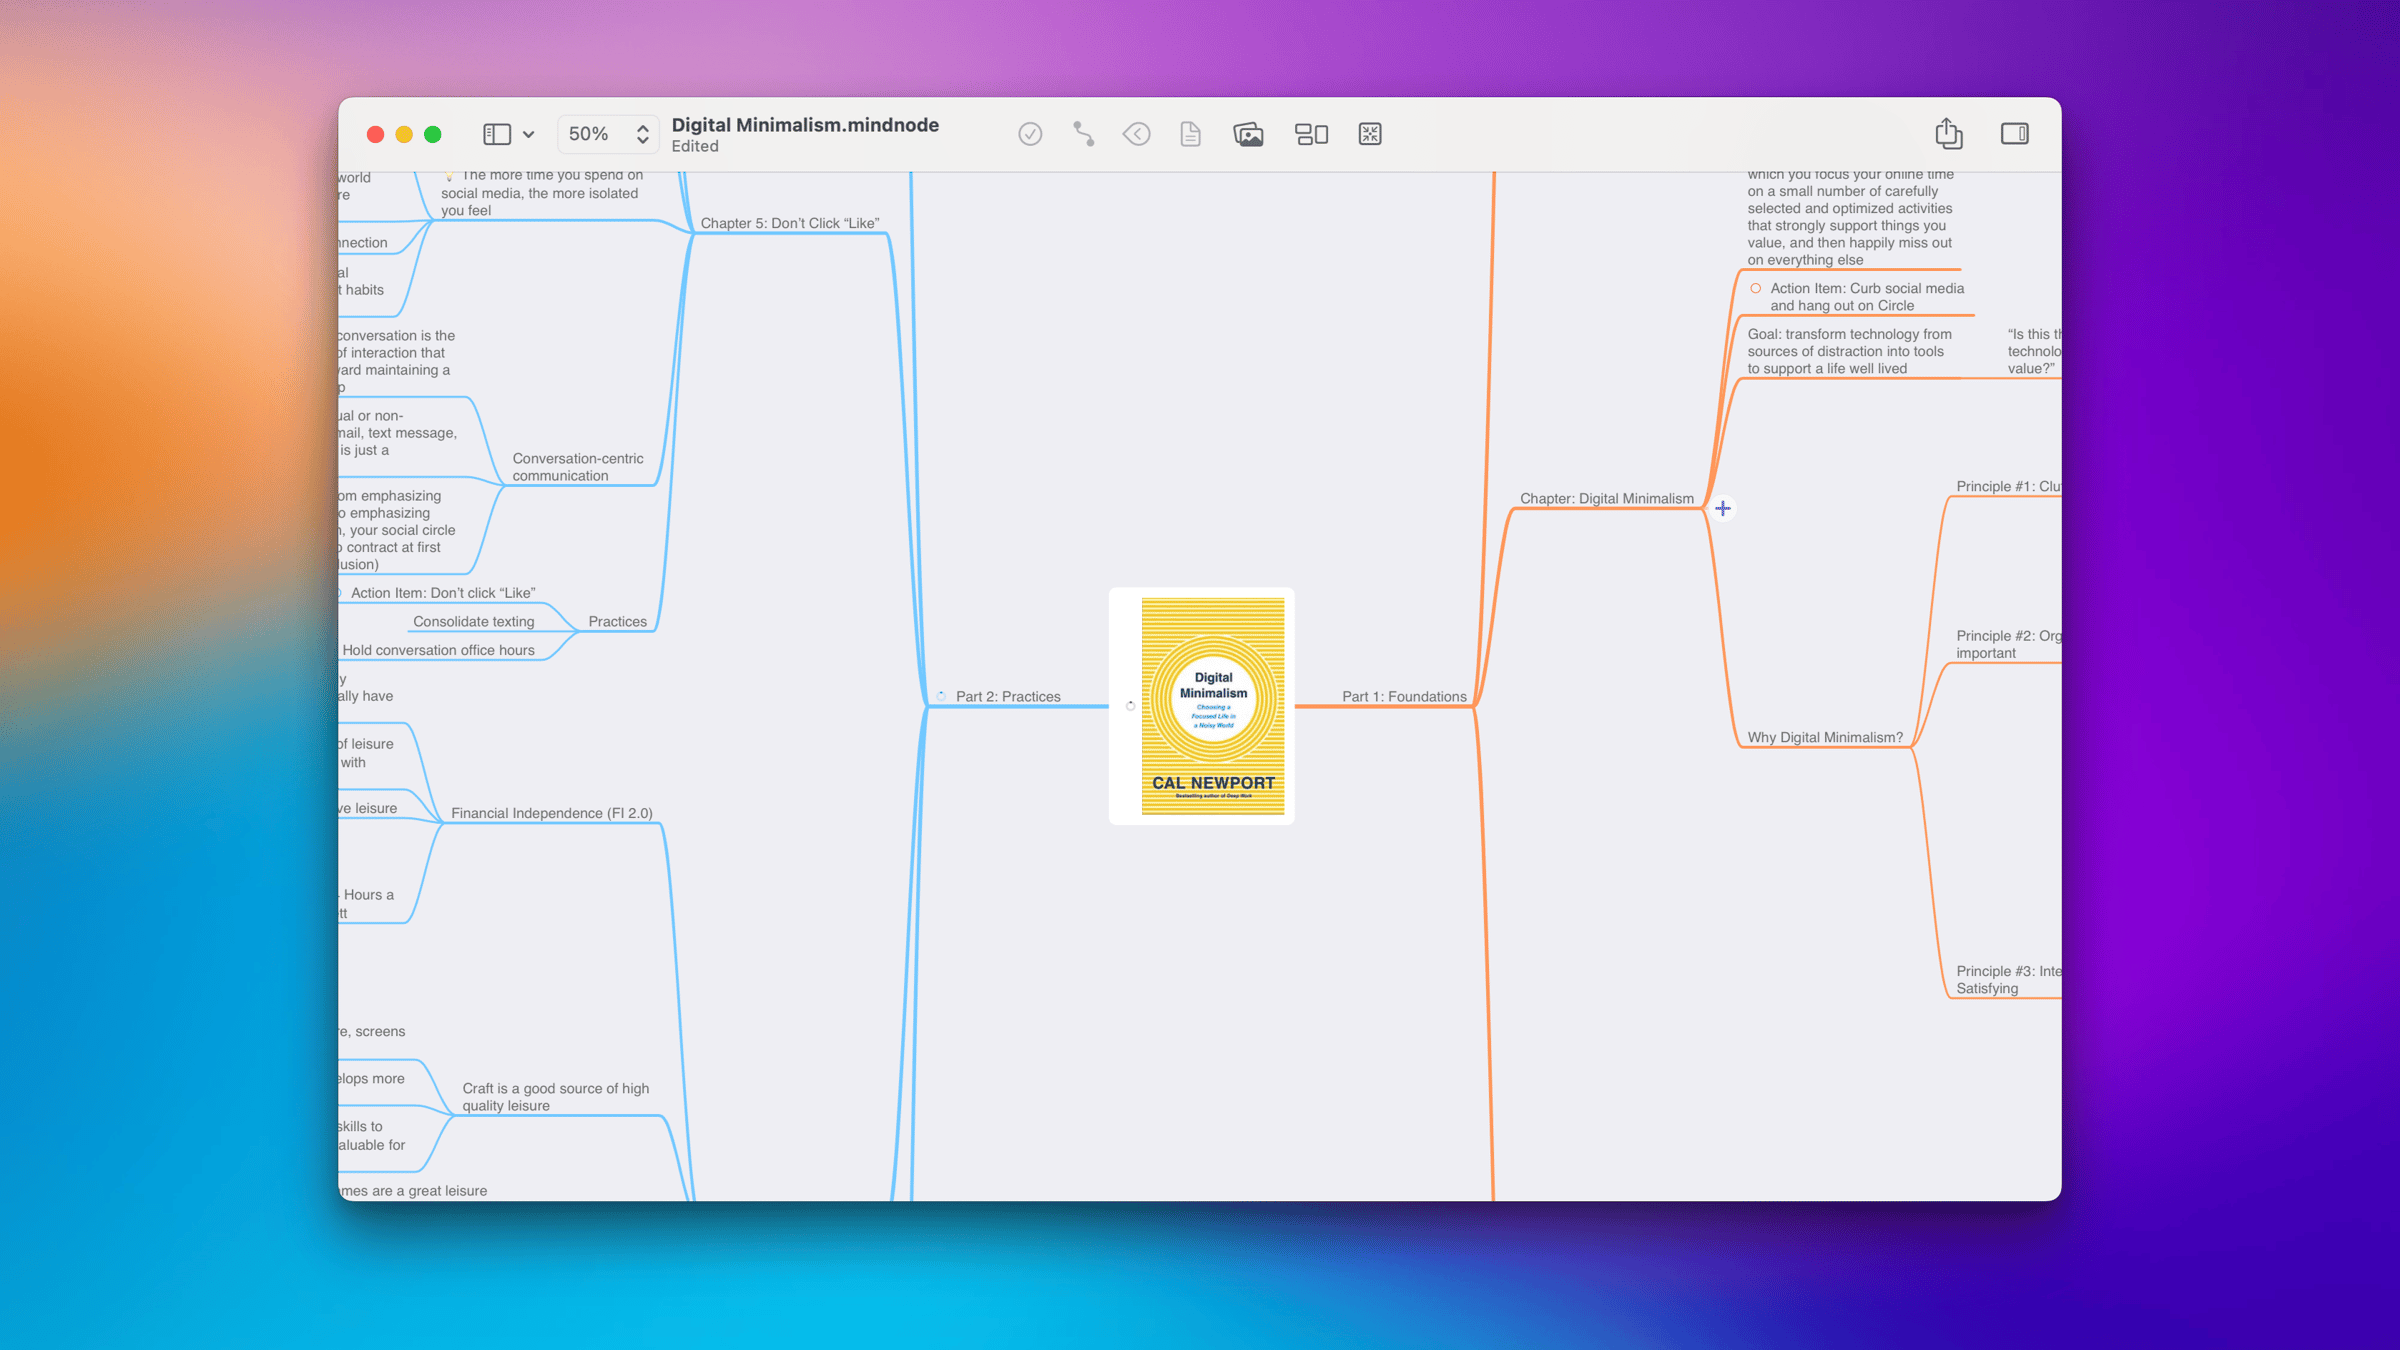Select the Why Digital Minimalism? node
The height and width of the screenshot is (1350, 2400).
tap(1825, 737)
